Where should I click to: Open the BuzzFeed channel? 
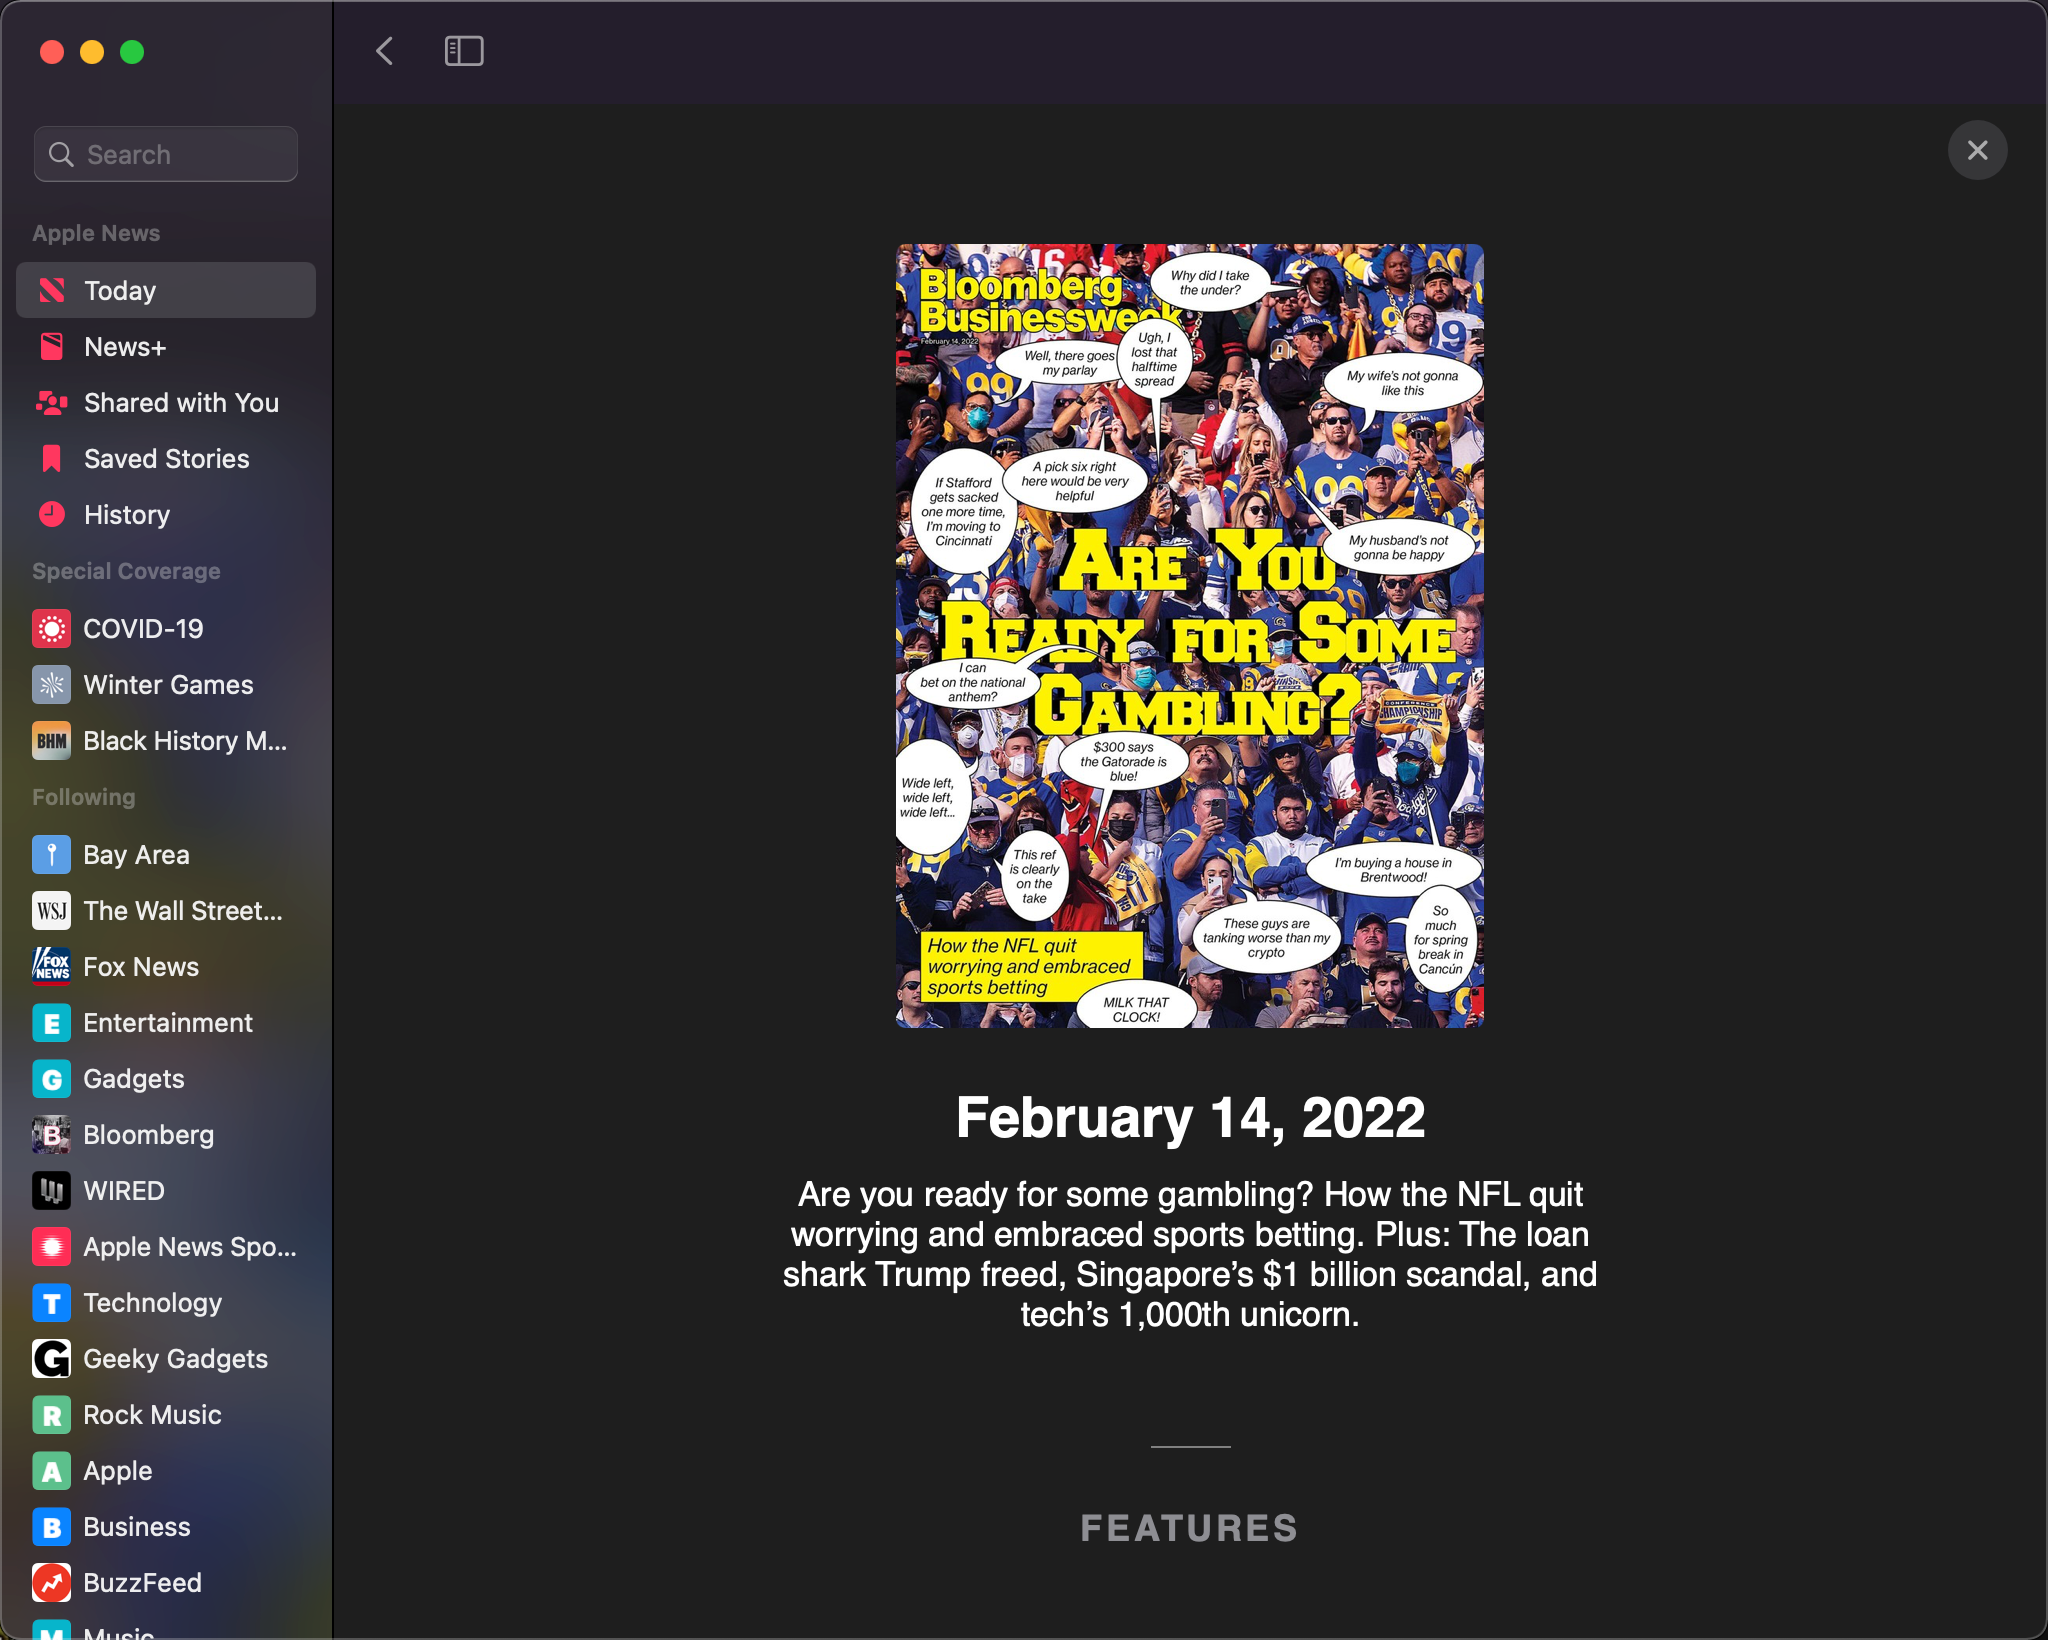(x=142, y=1583)
